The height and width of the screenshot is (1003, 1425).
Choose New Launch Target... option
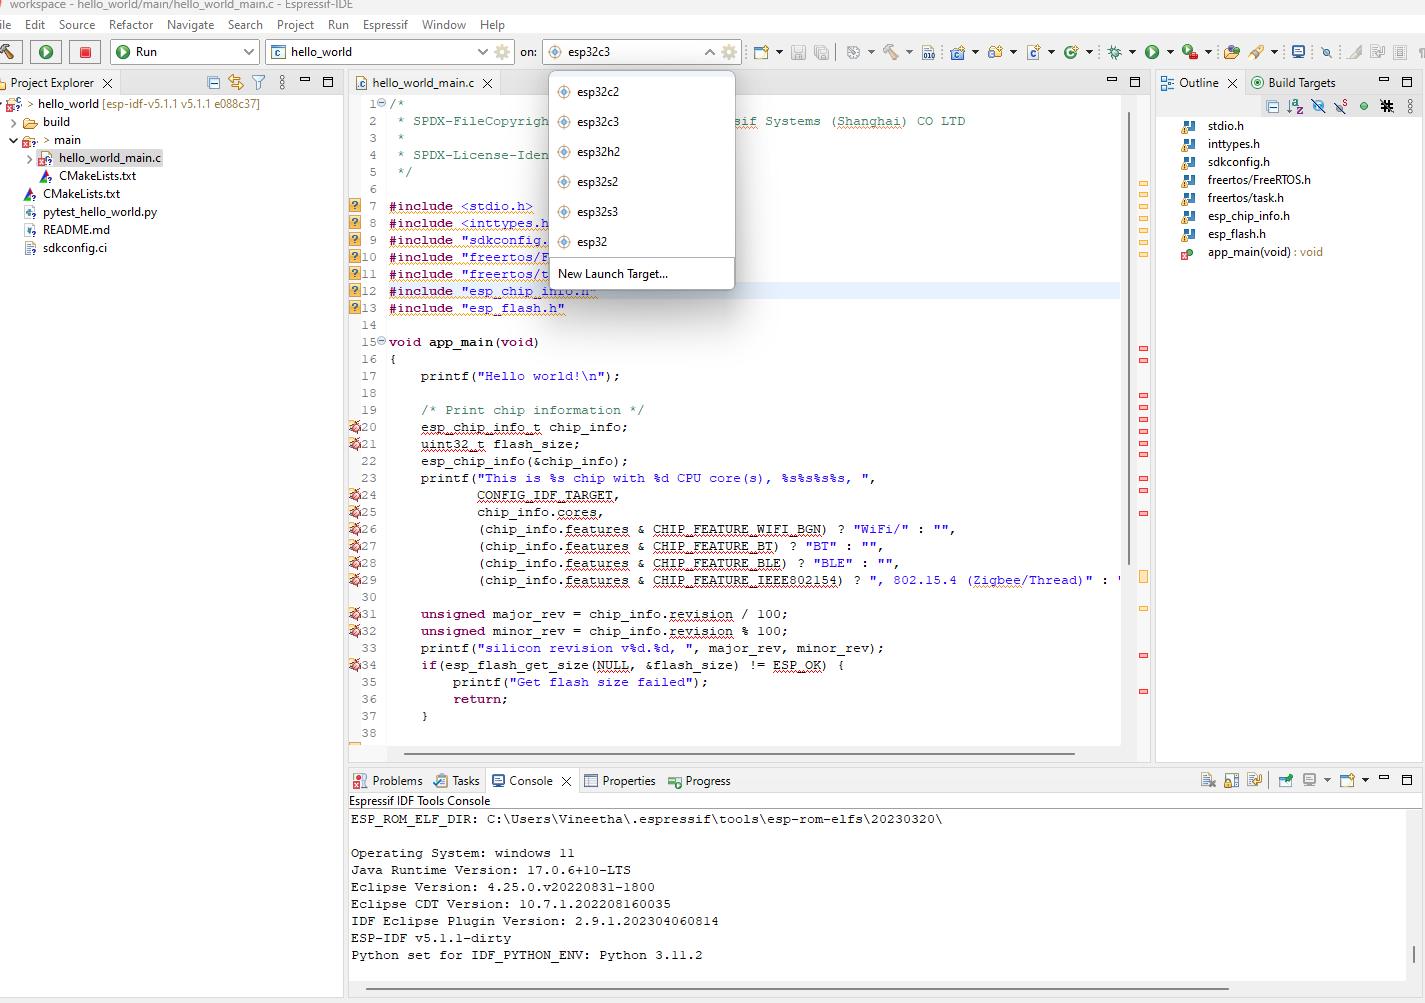[x=642, y=274]
